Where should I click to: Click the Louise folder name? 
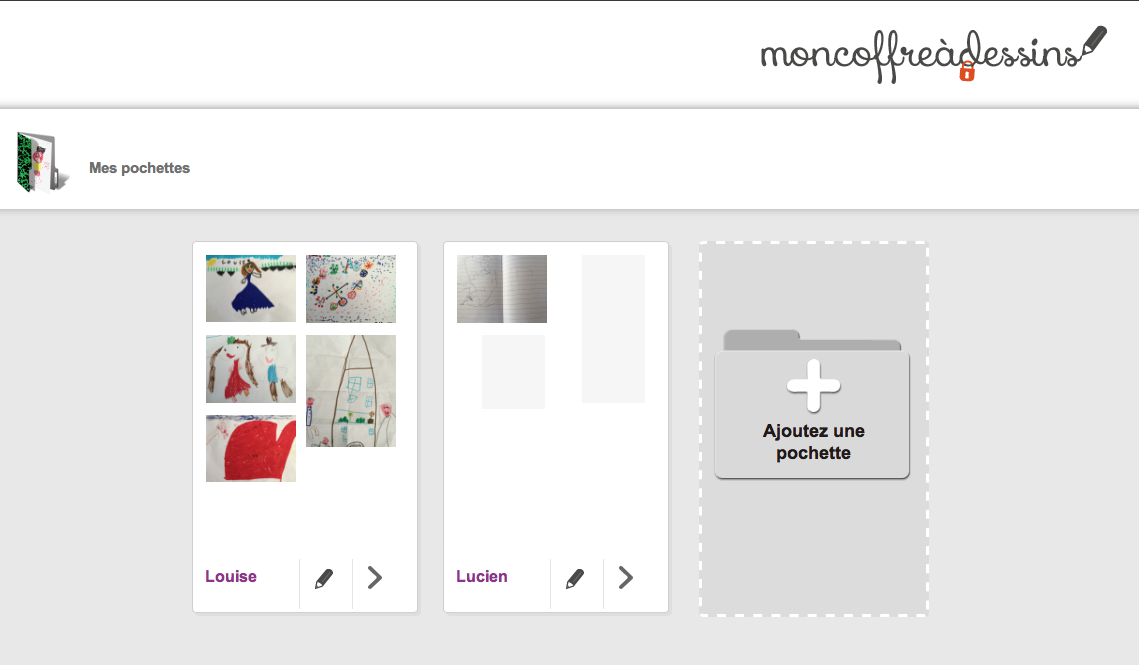click(x=231, y=576)
